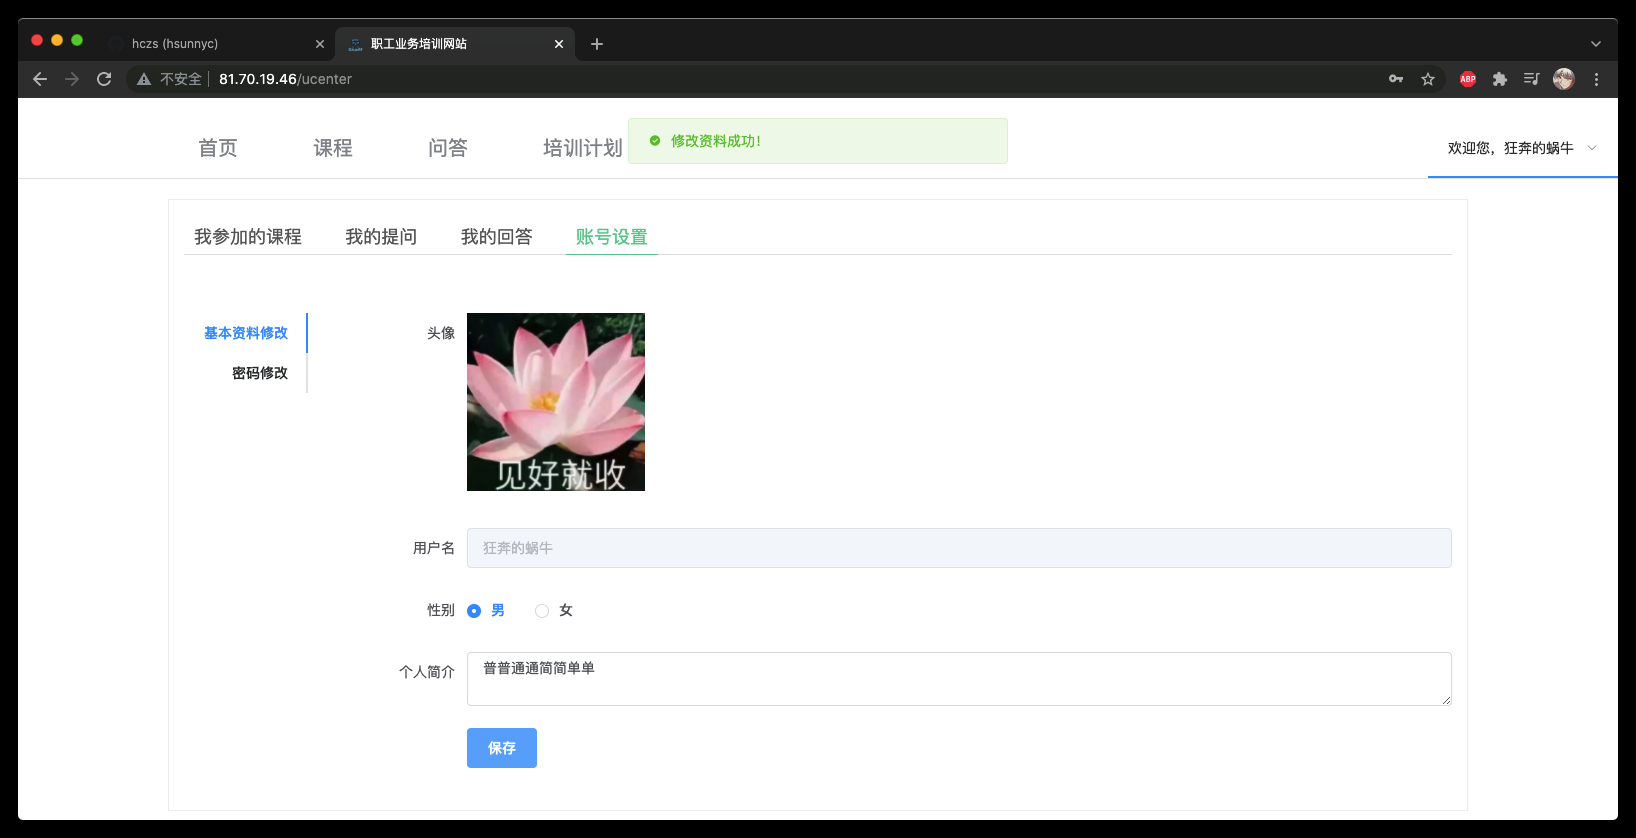1636x838 pixels.
Task: Switch to the 我参加的课程 tab
Action: click(x=248, y=237)
